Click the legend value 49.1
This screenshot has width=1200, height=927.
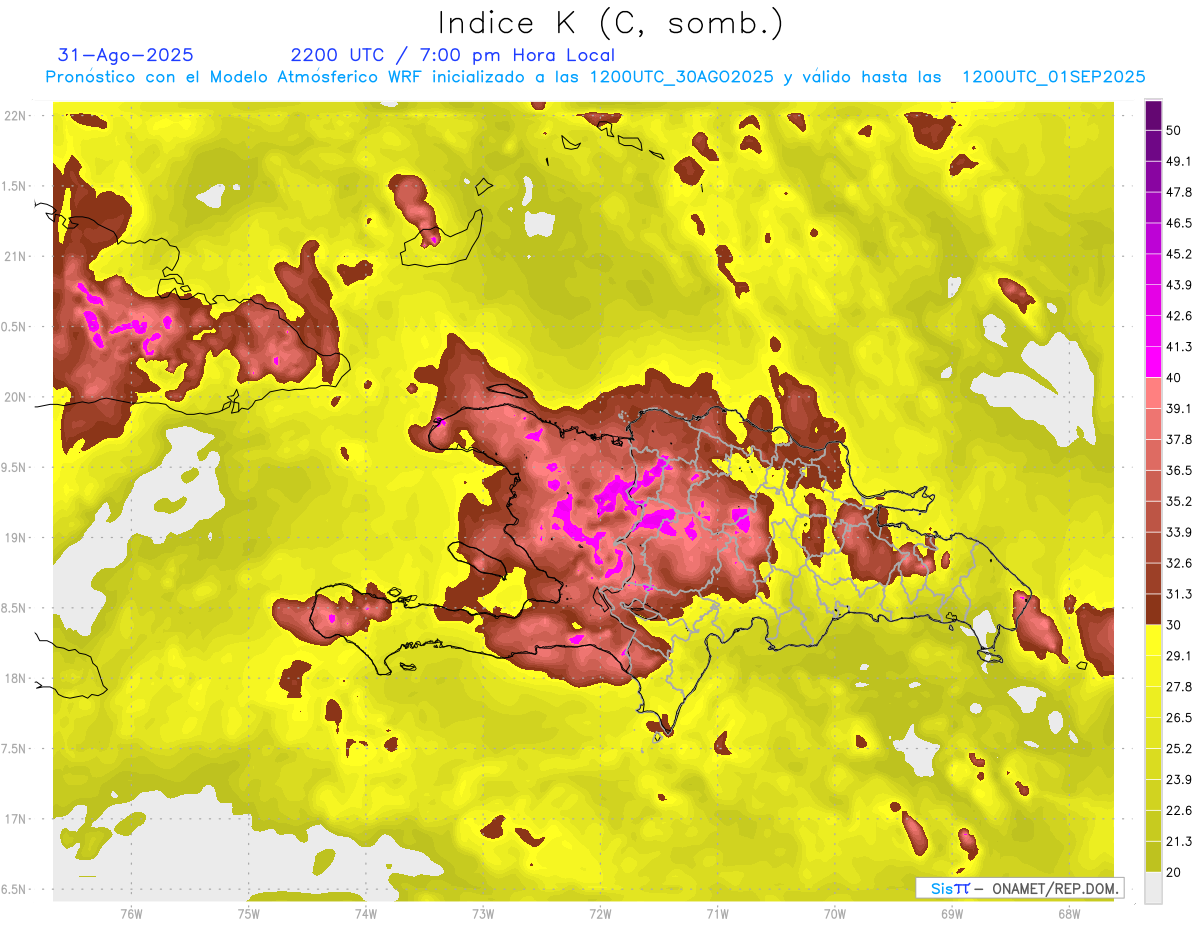pos(1179,161)
